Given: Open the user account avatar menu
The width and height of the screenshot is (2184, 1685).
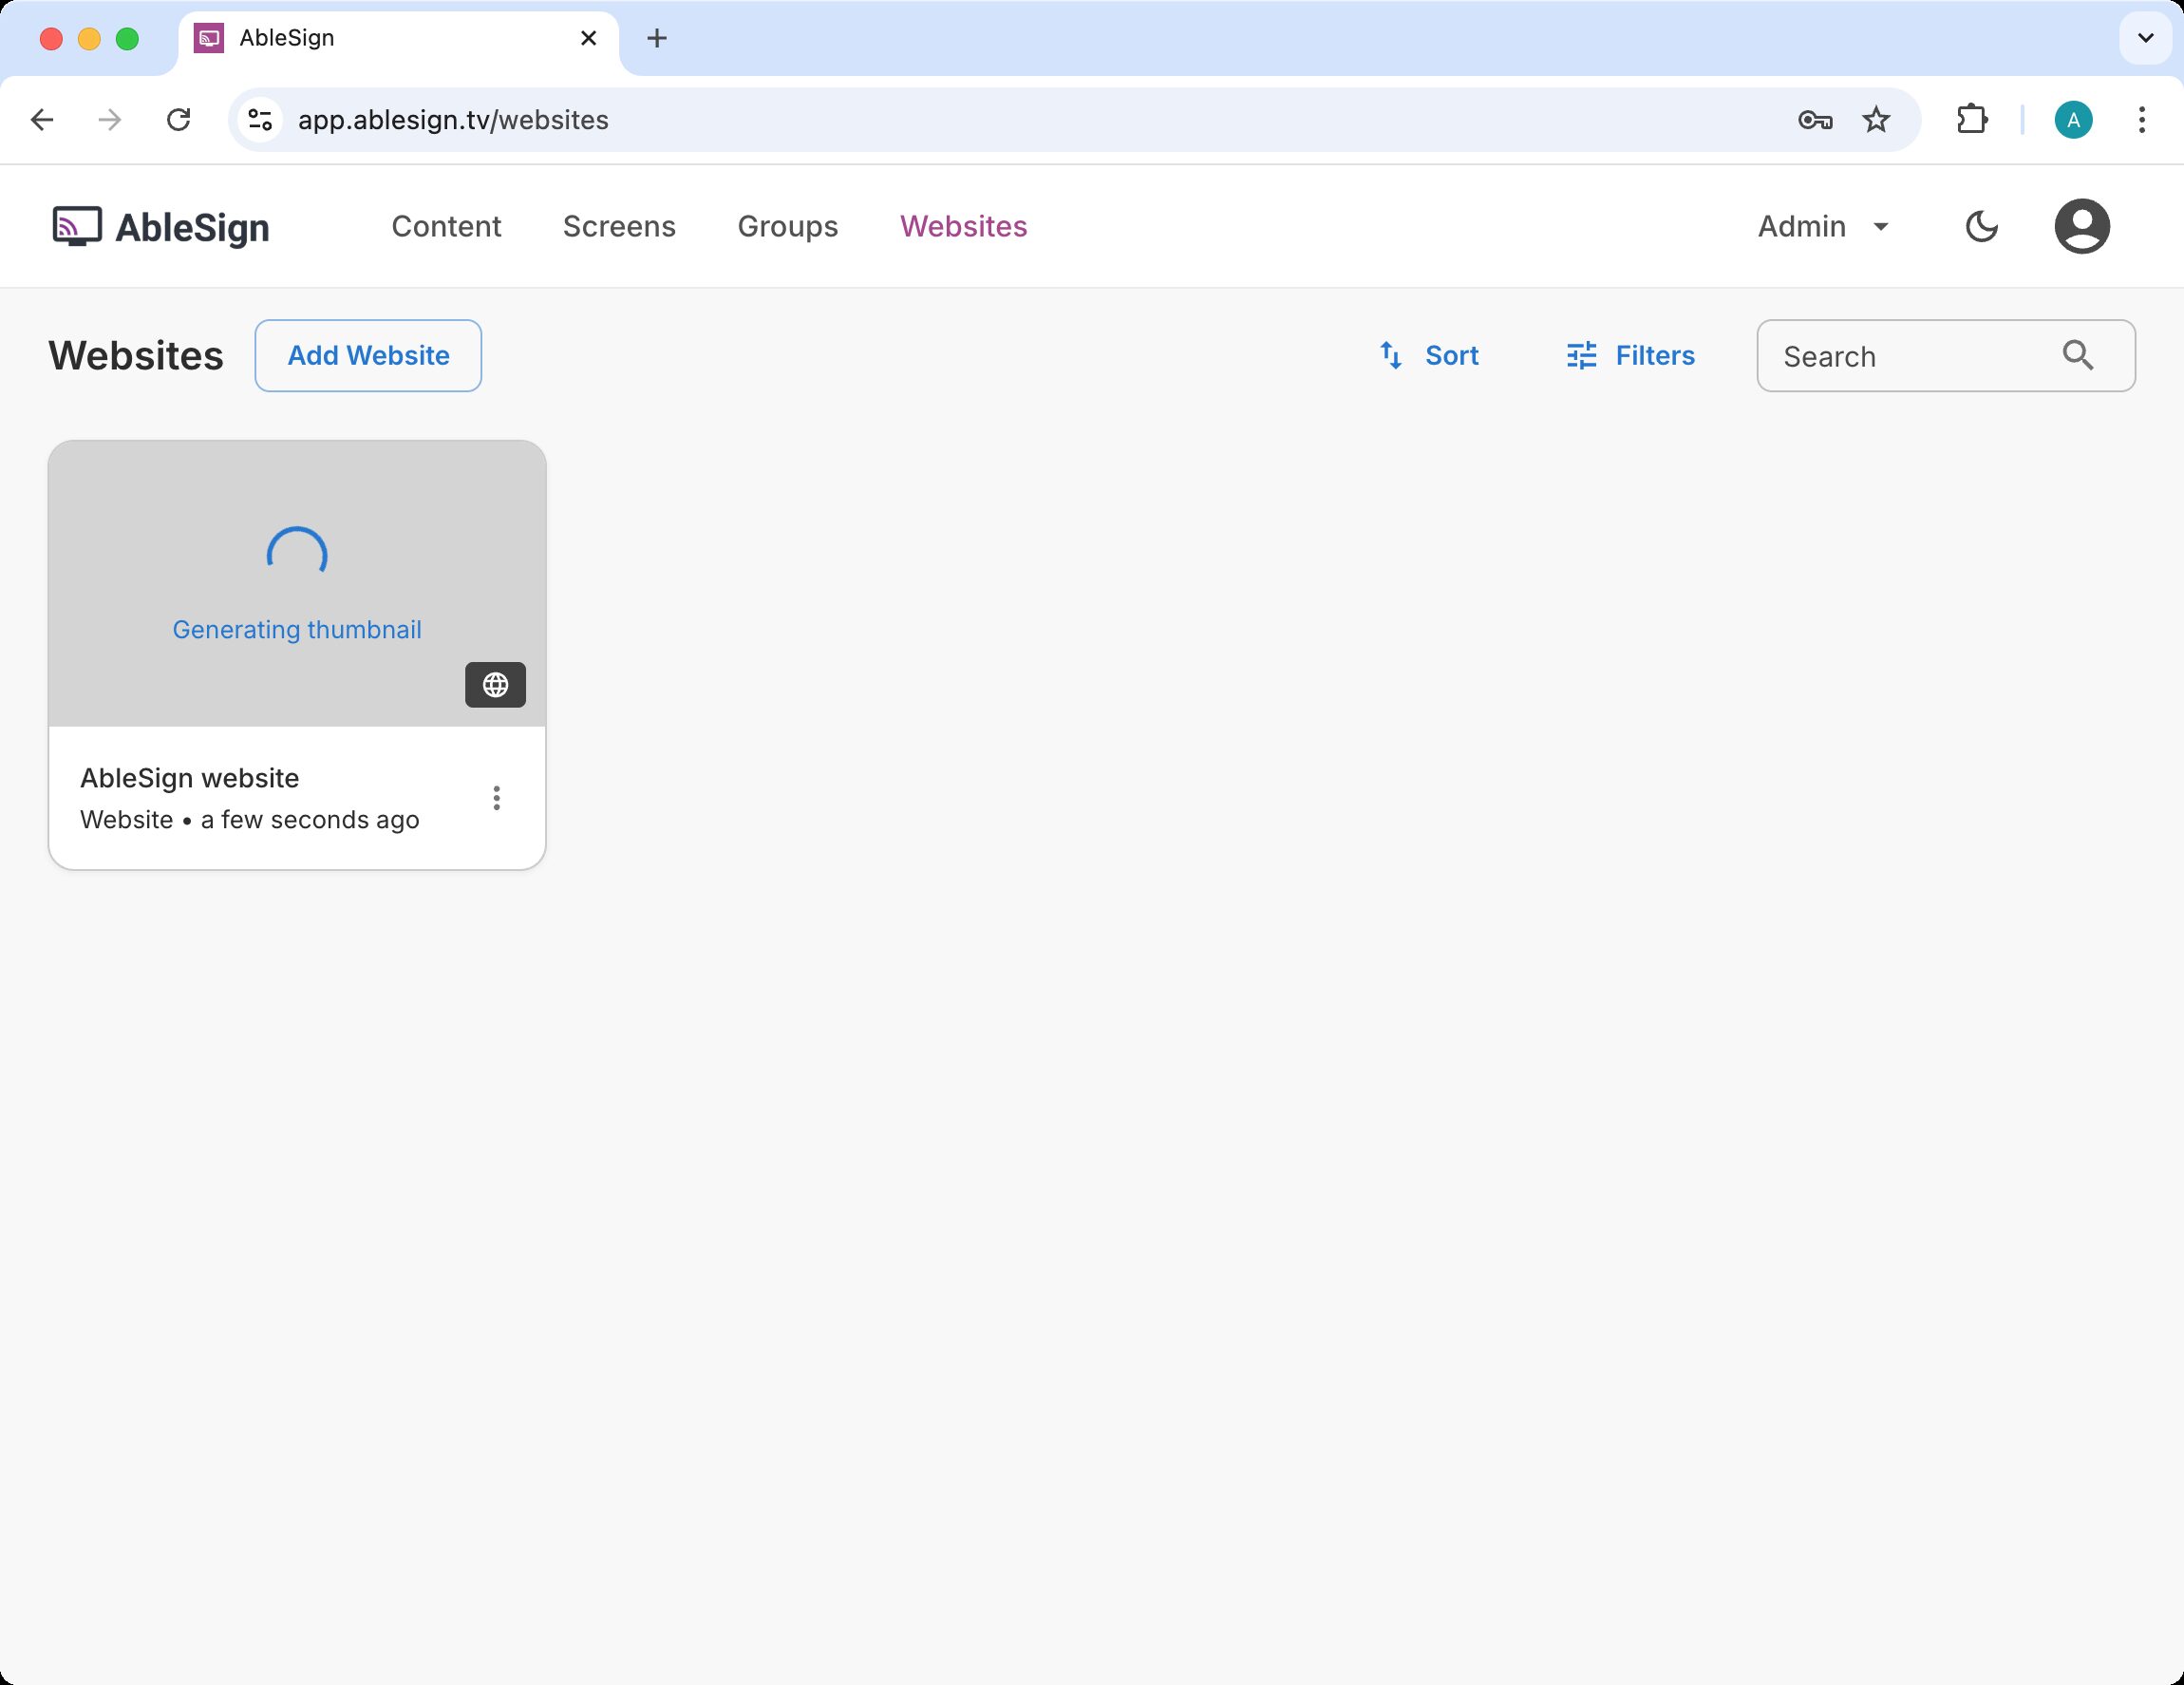Looking at the screenshot, I should click(2081, 227).
